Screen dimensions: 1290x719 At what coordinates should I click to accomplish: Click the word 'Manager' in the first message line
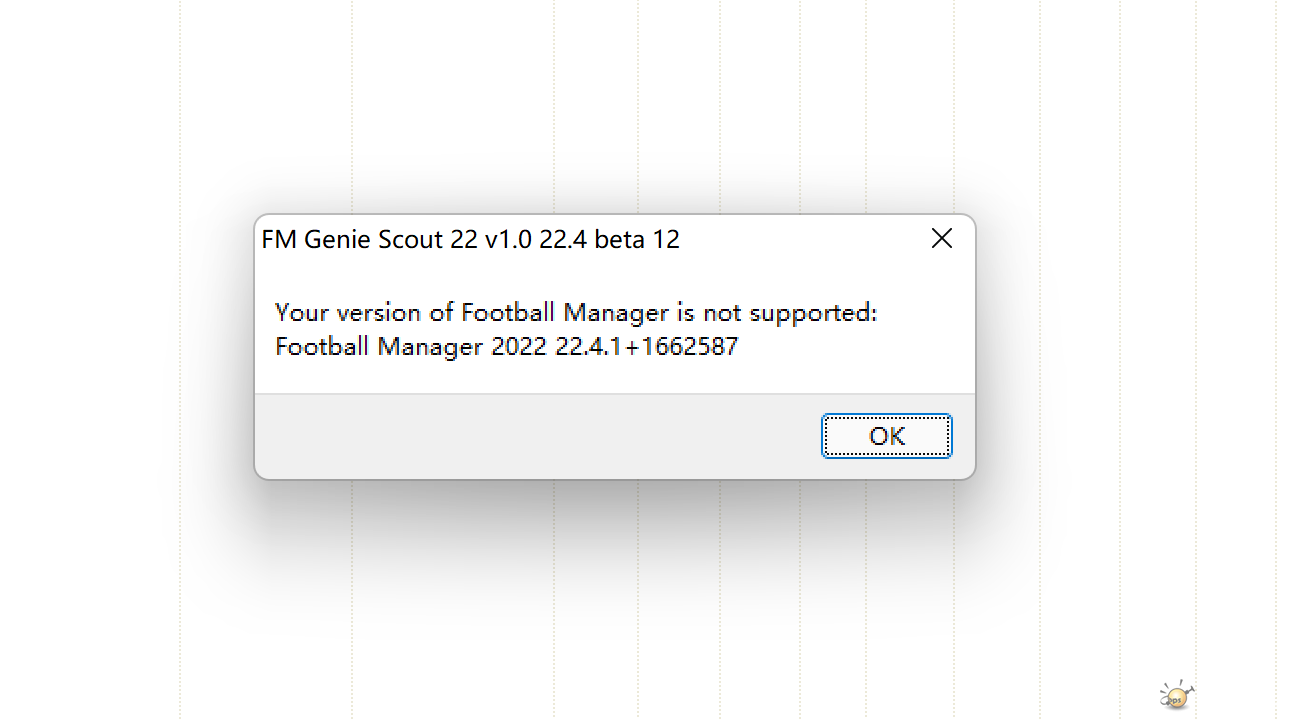617,314
